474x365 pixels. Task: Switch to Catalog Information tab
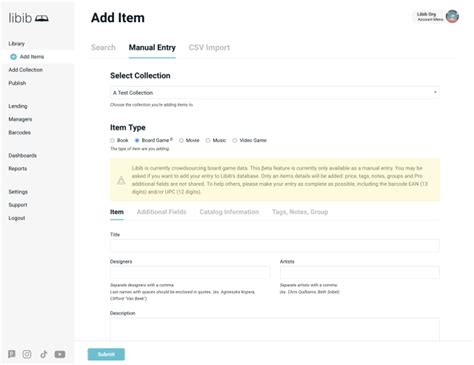229,212
